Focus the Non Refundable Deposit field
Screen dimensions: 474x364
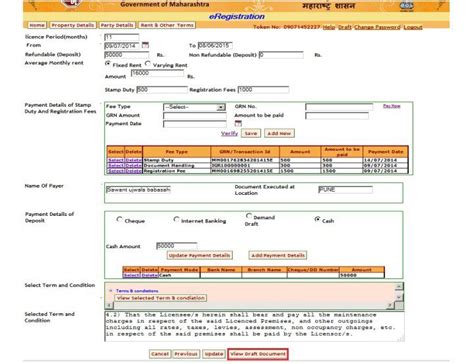tap(281, 55)
